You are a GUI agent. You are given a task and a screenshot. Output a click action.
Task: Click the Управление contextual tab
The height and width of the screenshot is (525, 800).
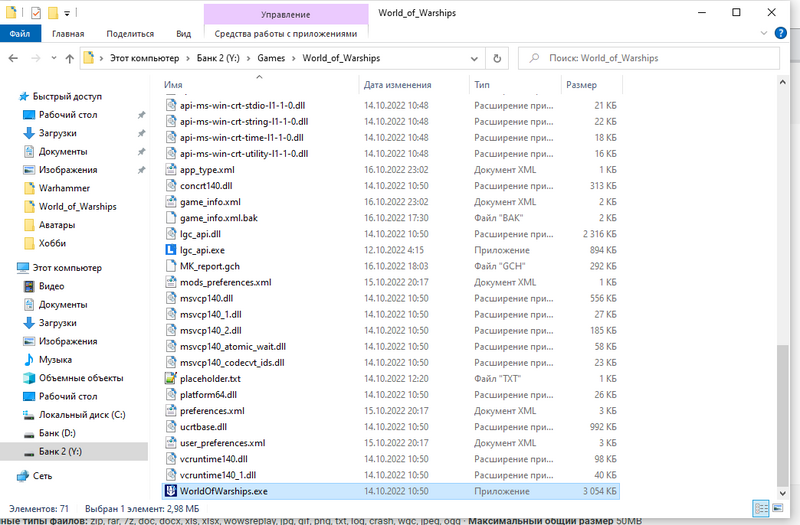click(x=286, y=14)
